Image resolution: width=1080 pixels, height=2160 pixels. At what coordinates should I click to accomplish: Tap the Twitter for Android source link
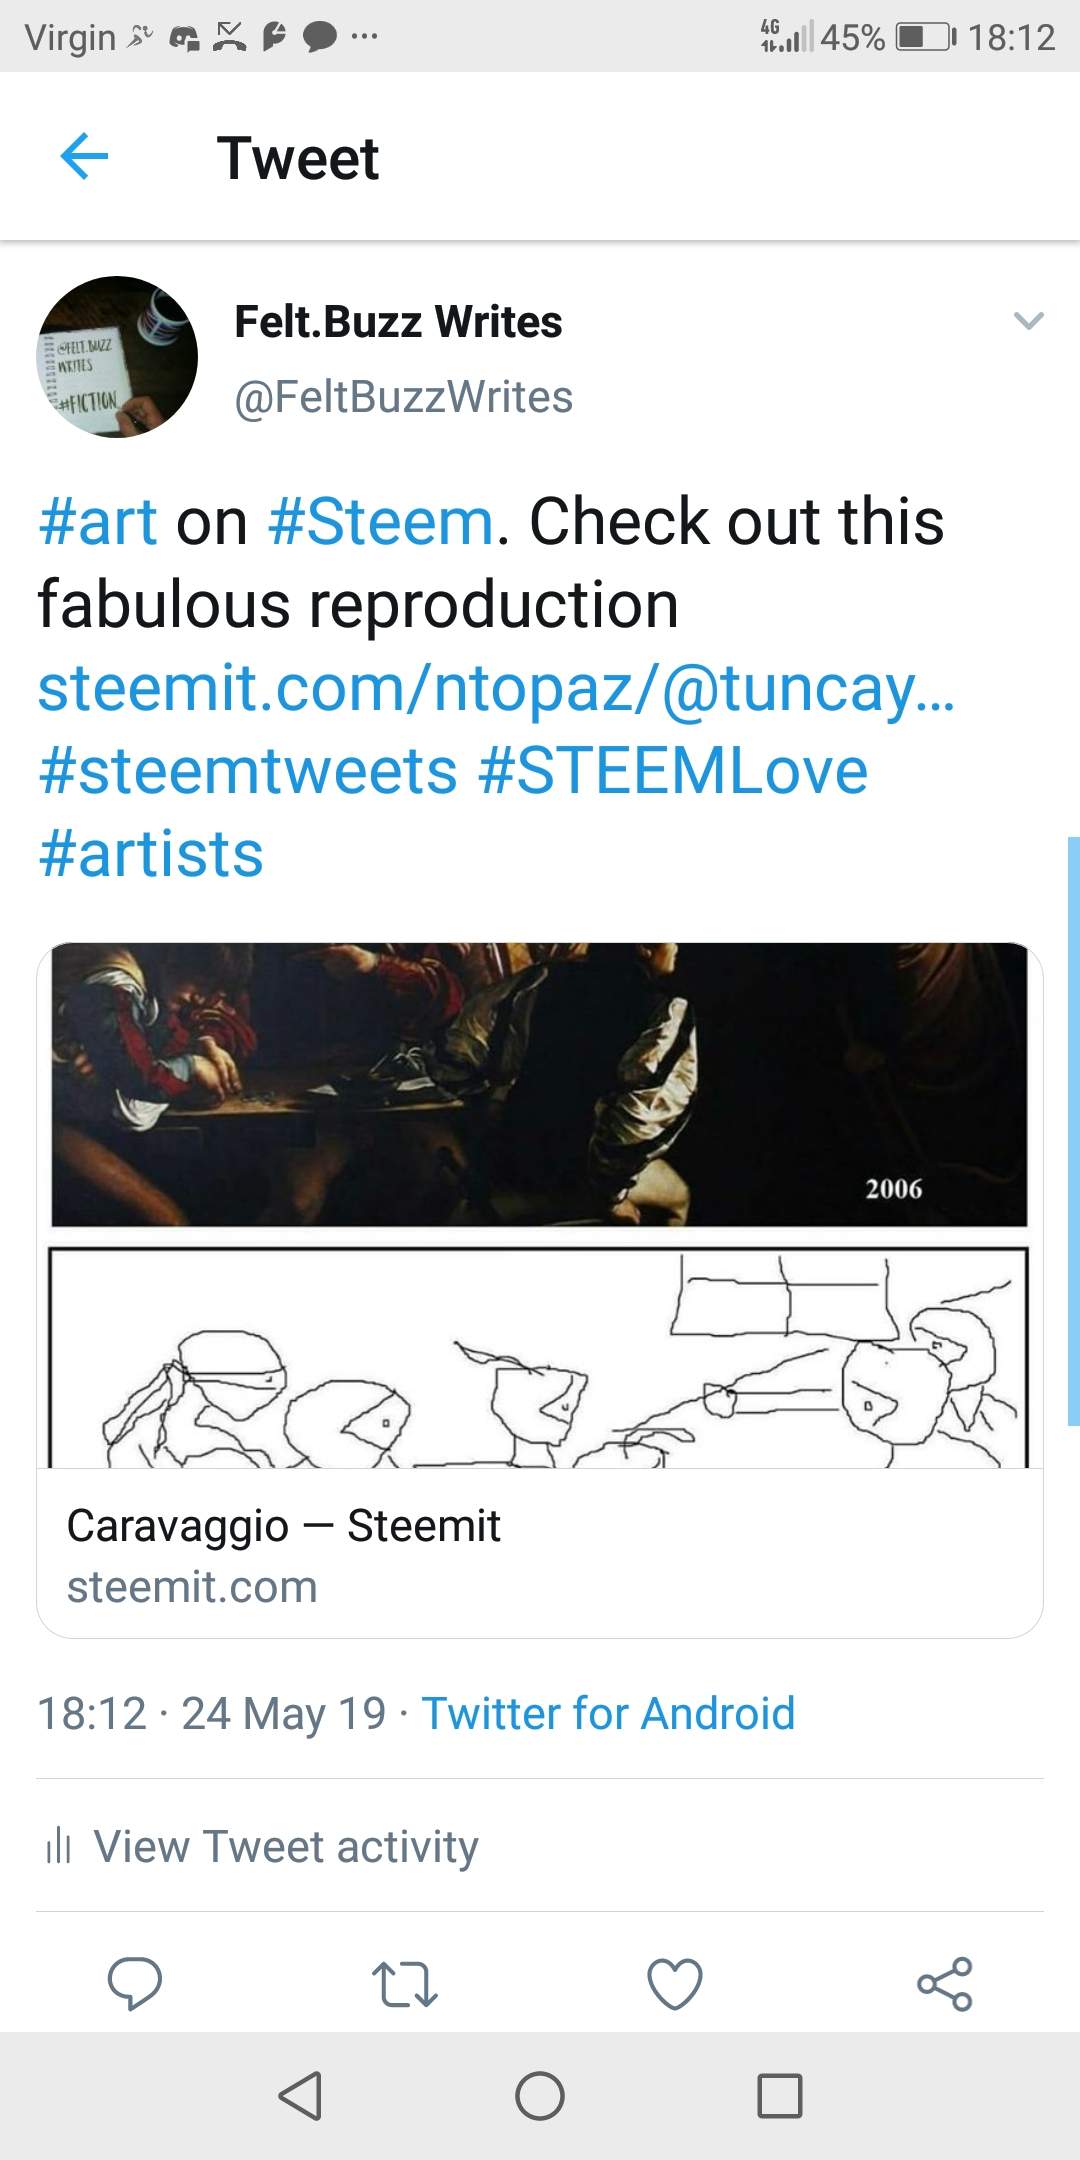point(608,1713)
